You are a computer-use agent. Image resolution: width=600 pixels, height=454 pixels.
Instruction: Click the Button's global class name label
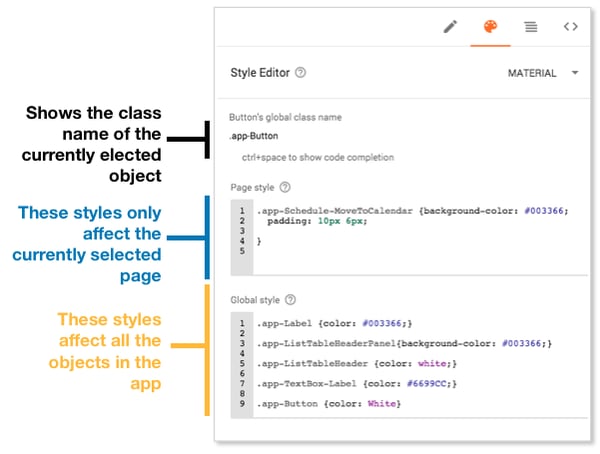click(x=285, y=117)
